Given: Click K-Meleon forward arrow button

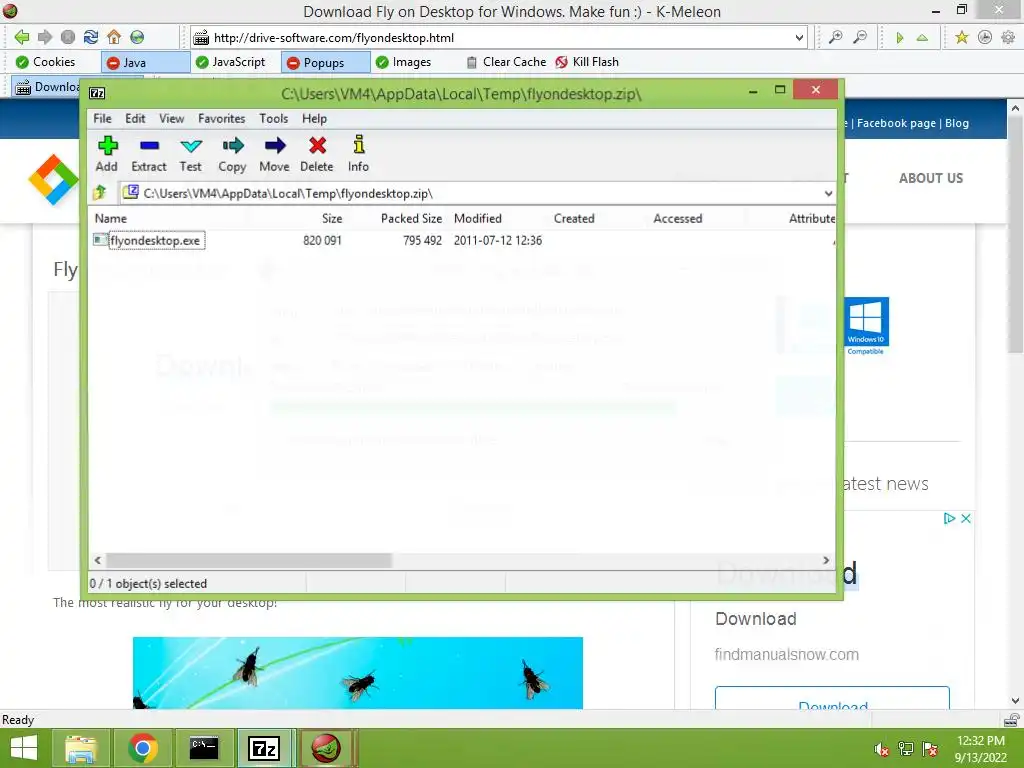Looking at the screenshot, I should 44,37.
